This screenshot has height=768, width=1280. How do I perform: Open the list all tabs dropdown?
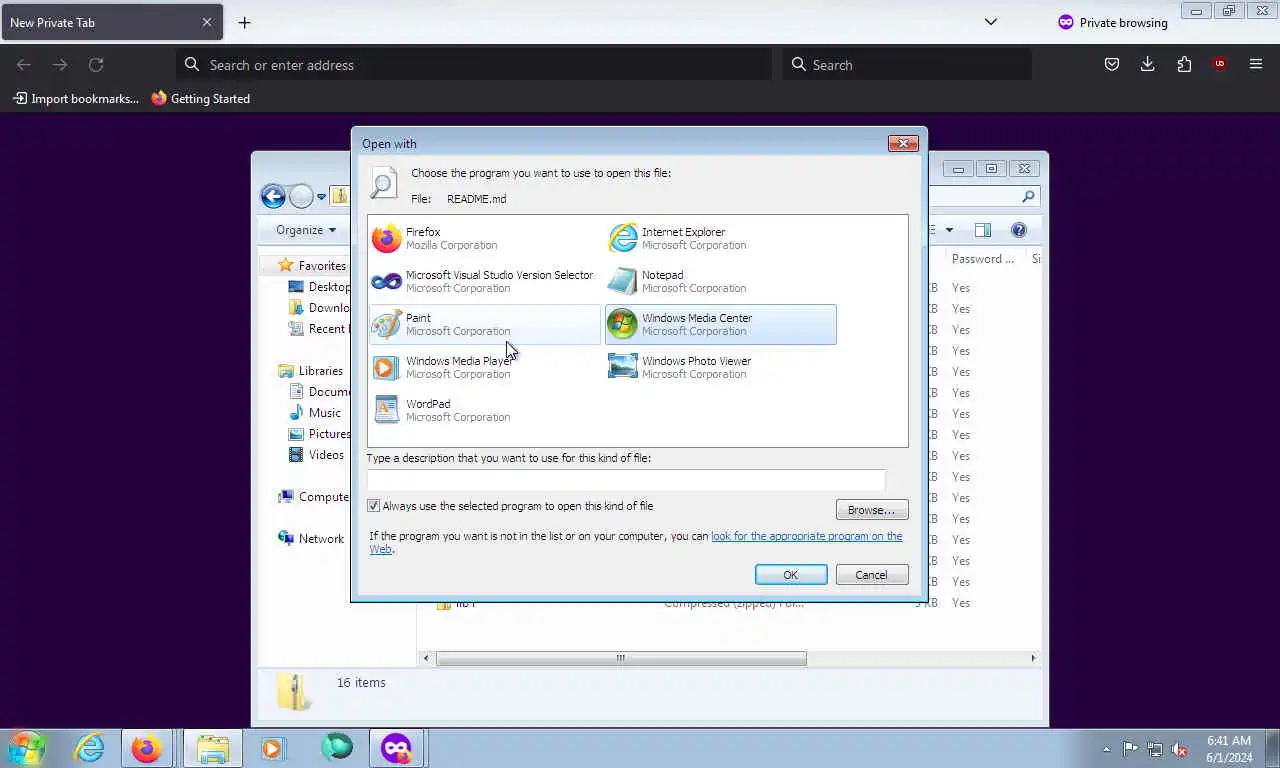tap(991, 22)
